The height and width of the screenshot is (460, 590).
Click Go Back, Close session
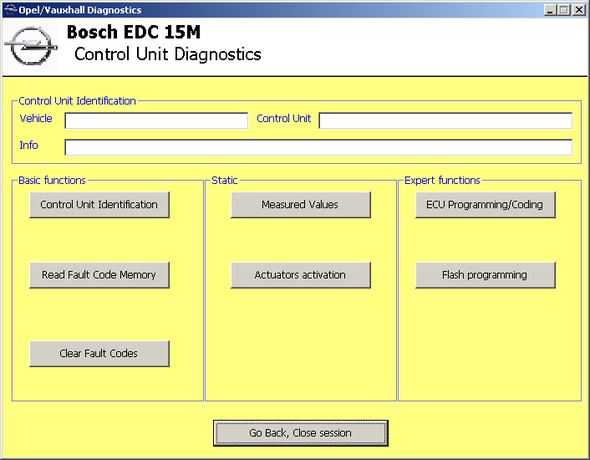tap(301, 433)
